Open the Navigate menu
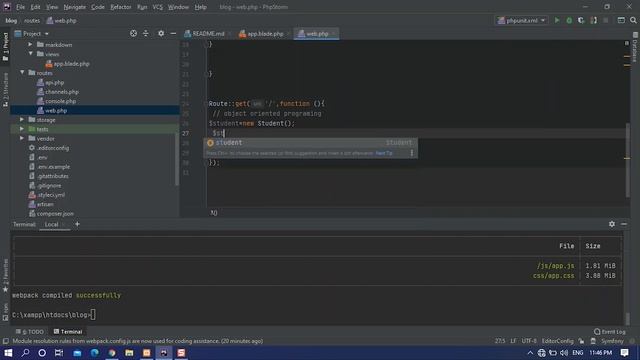The image size is (640, 360). [75, 7]
